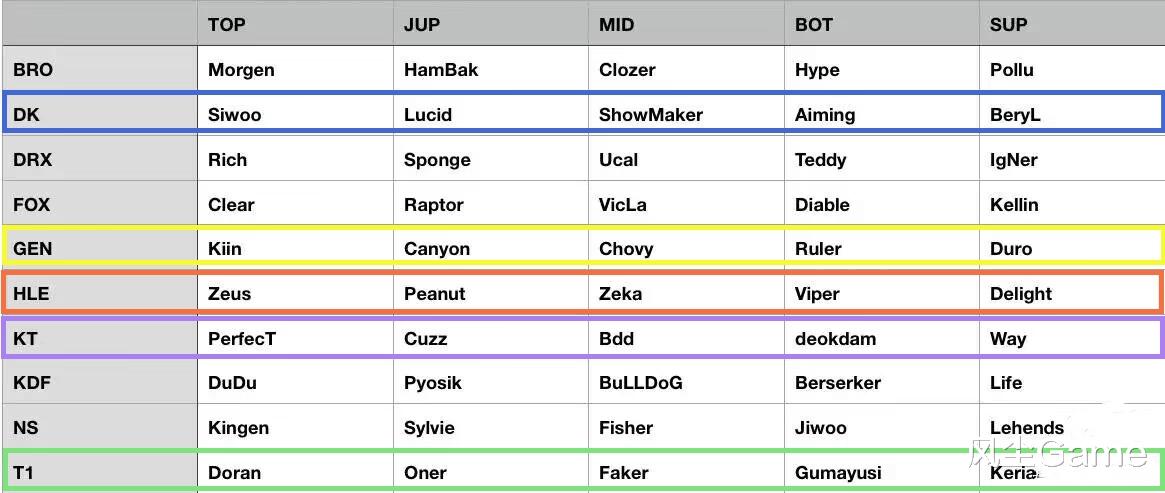Image resolution: width=1165 pixels, height=493 pixels.
Task: Click the GEN team row header
Action: 100,249
